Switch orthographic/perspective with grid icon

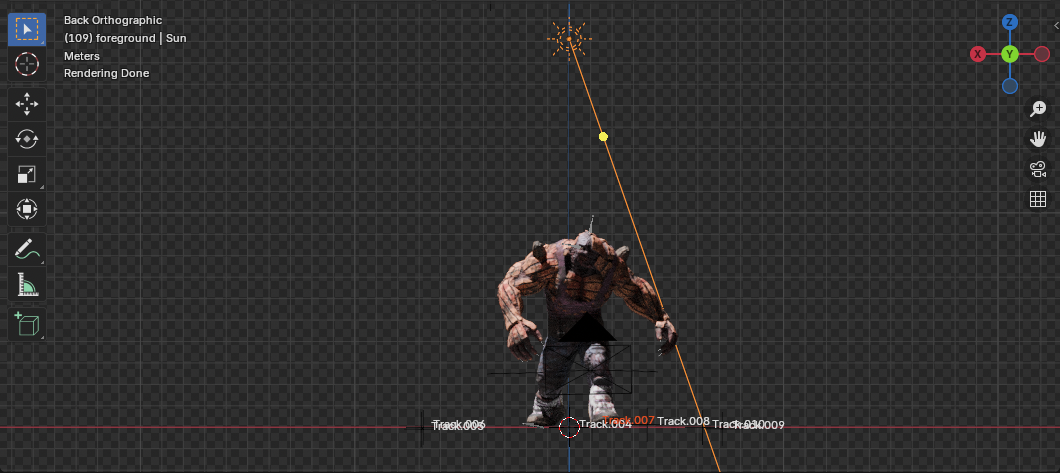1038,199
